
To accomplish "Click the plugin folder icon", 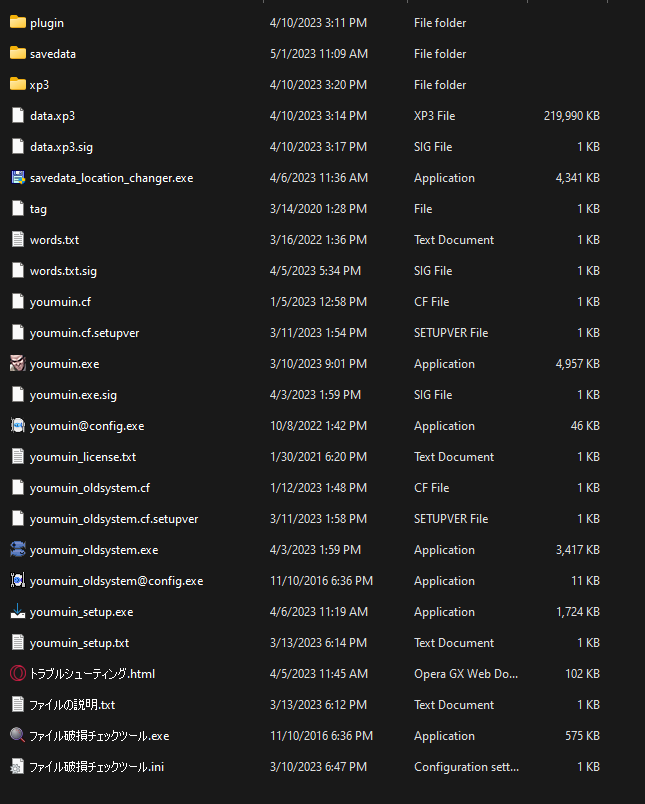I will click(18, 23).
